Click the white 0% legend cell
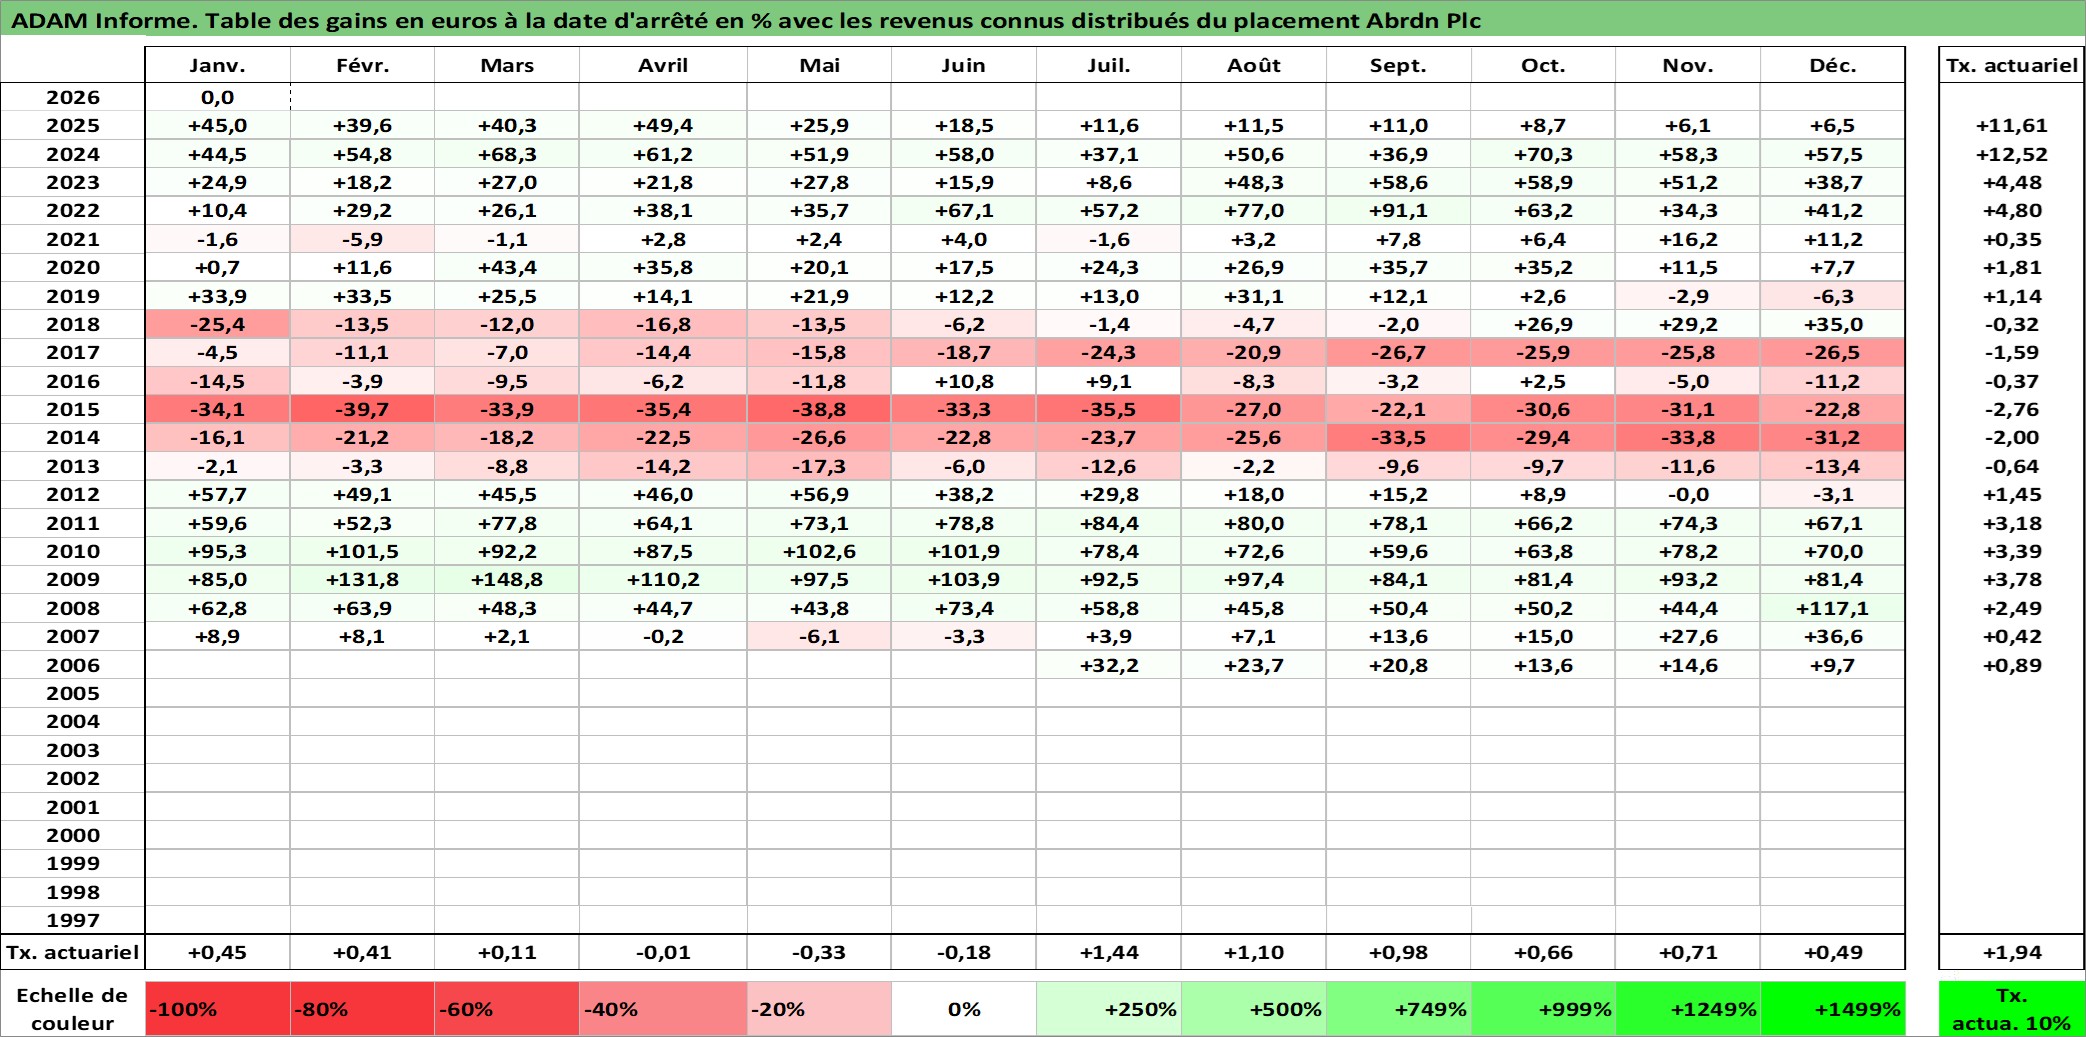The height and width of the screenshot is (1037, 2086). 964,1009
